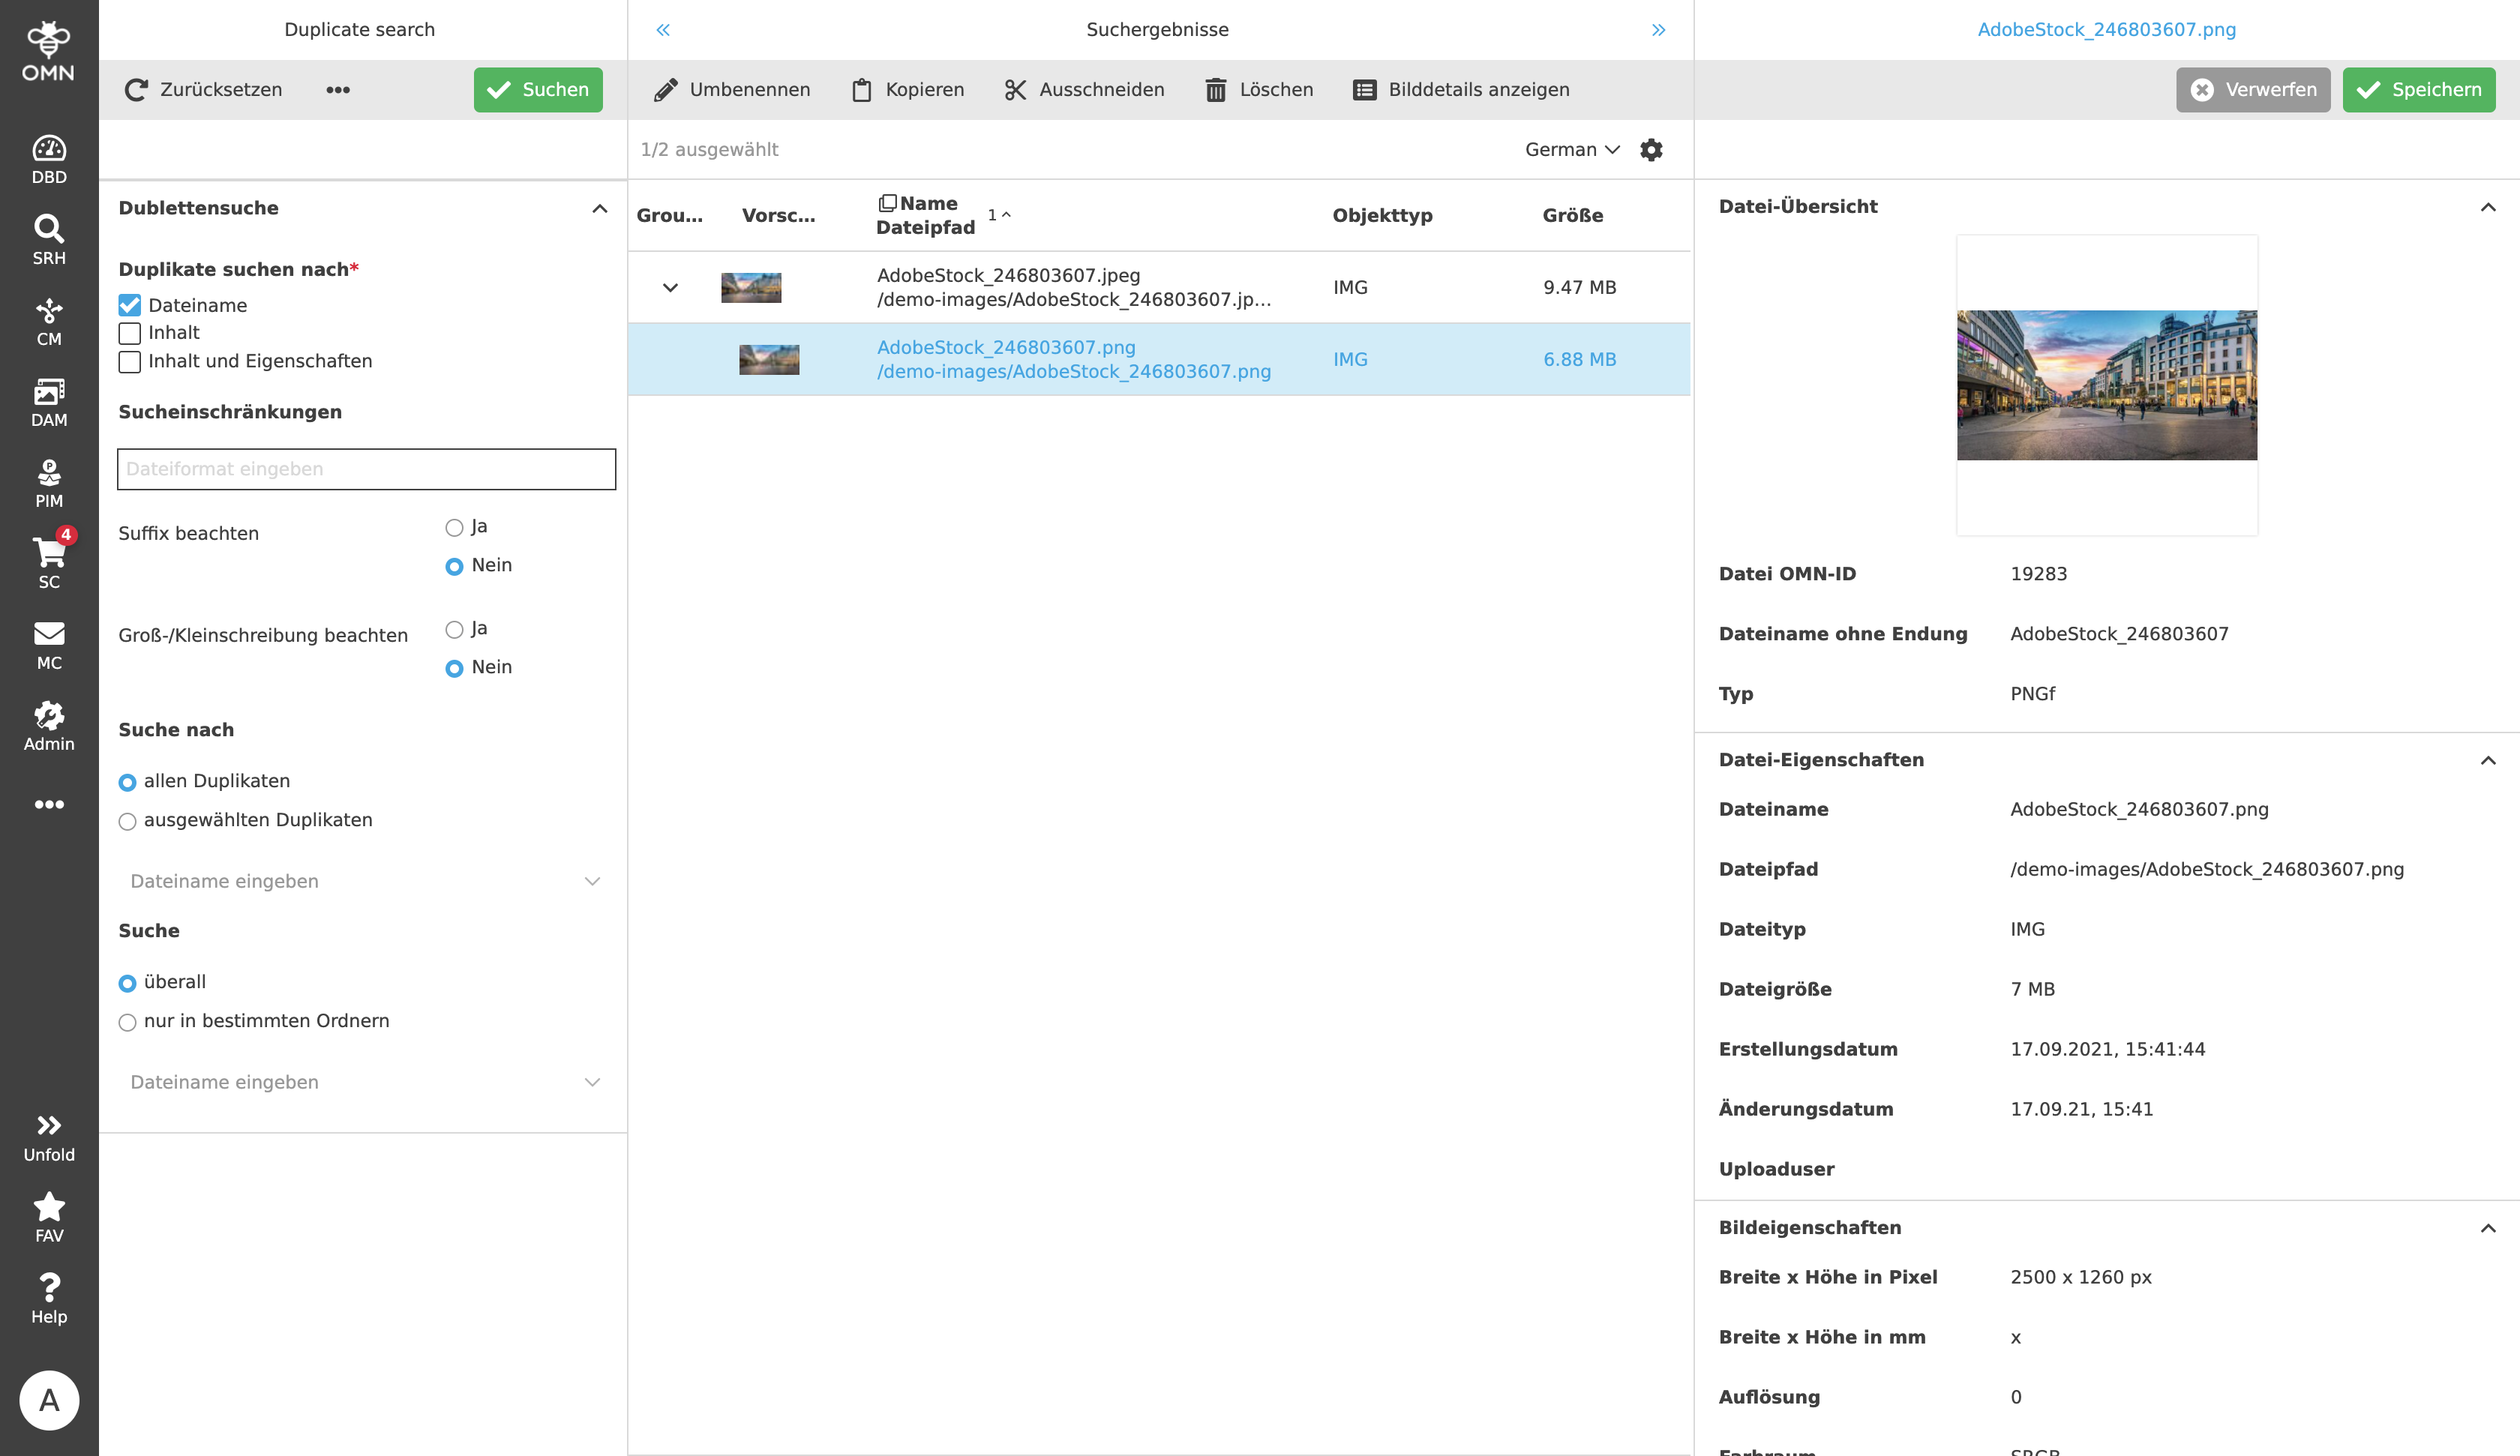Click the Dateiformat eingeben input field
The height and width of the screenshot is (1456, 2520).
tap(366, 468)
